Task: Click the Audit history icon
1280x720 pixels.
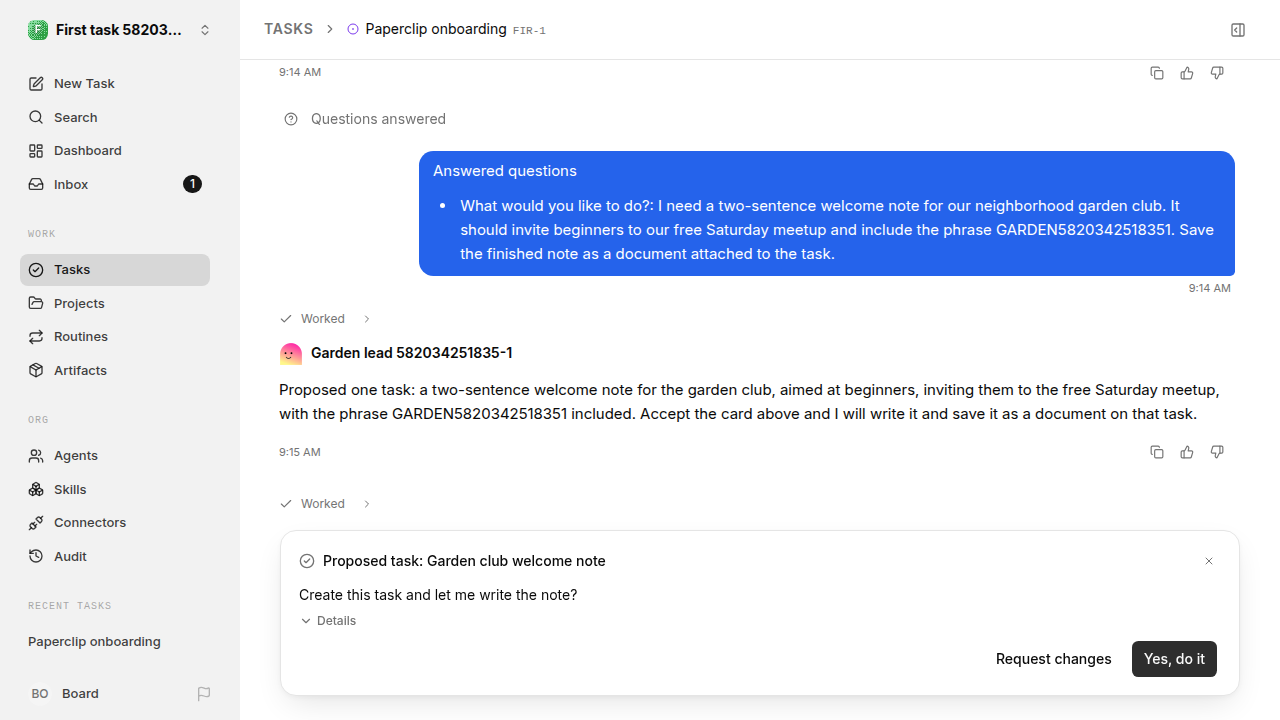Action: pyautogui.click(x=36, y=557)
